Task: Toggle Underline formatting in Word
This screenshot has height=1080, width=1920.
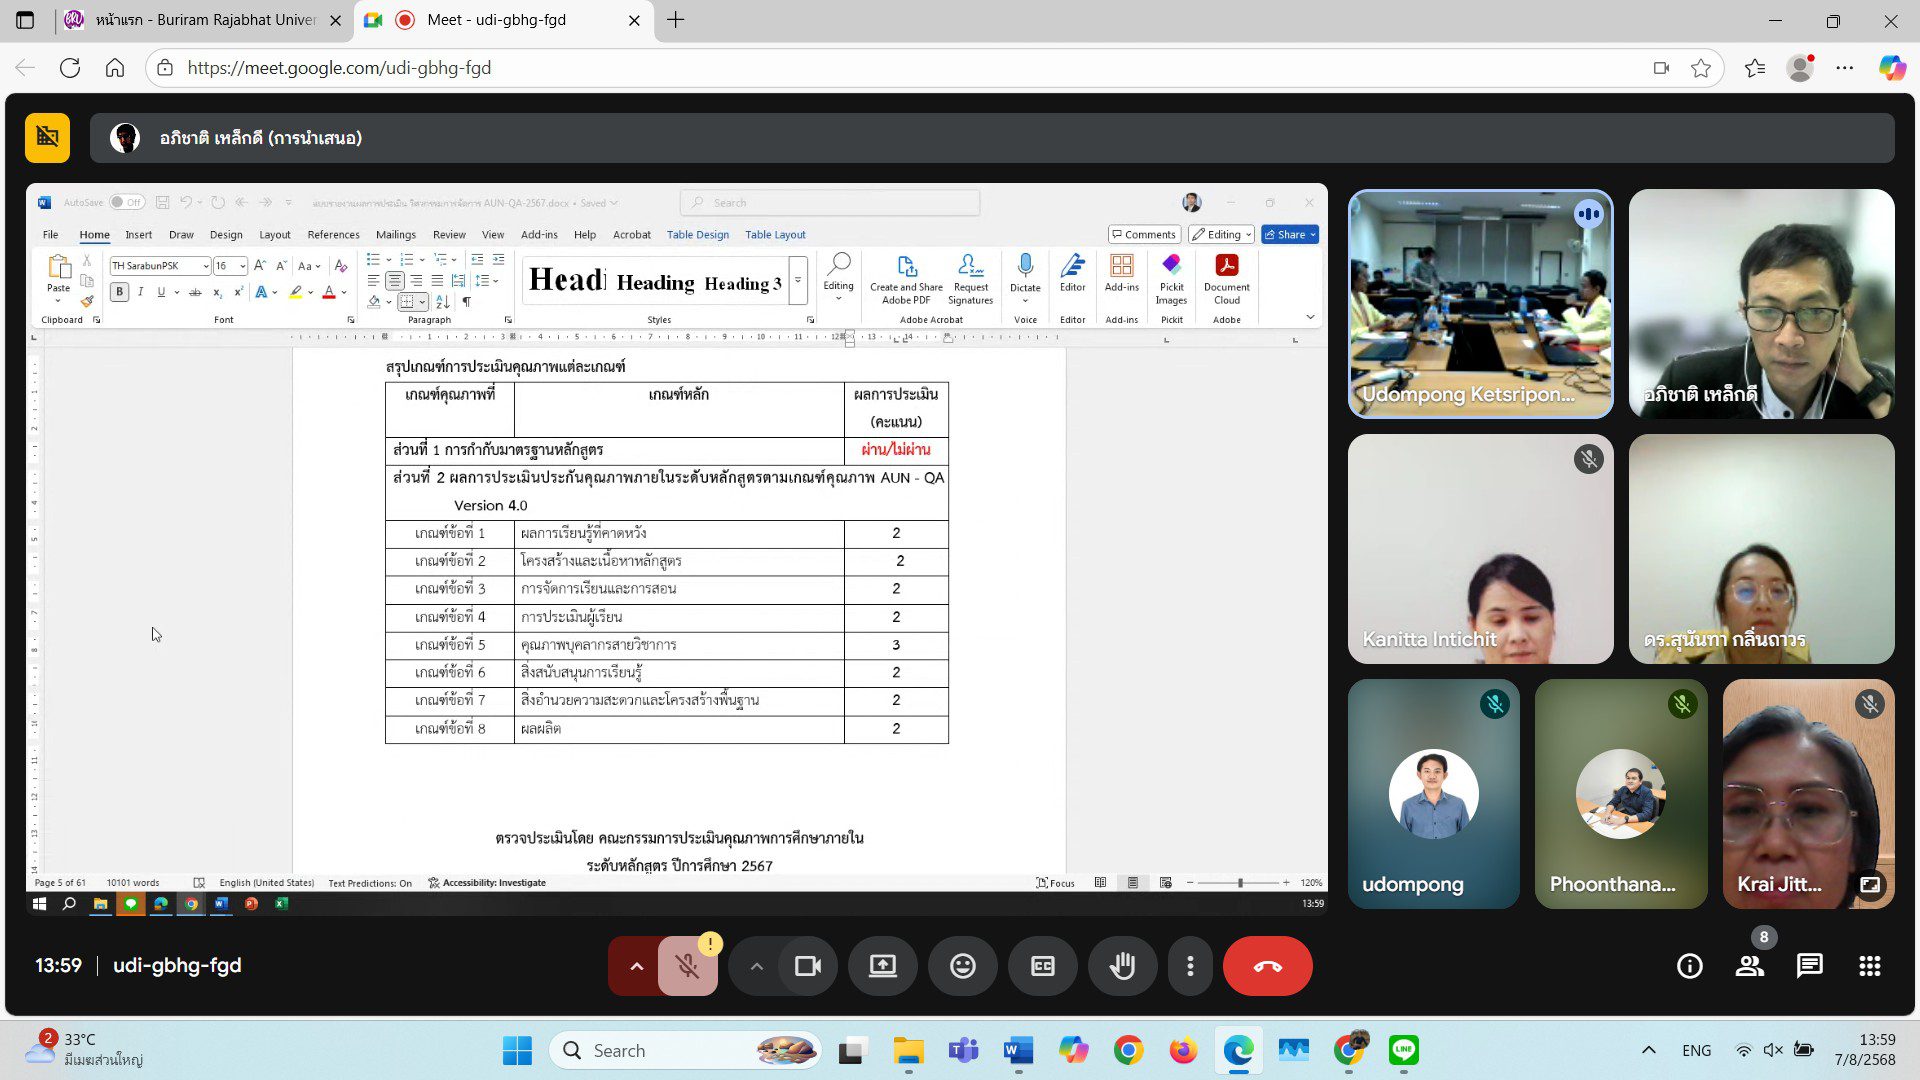Action: pos(160,292)
